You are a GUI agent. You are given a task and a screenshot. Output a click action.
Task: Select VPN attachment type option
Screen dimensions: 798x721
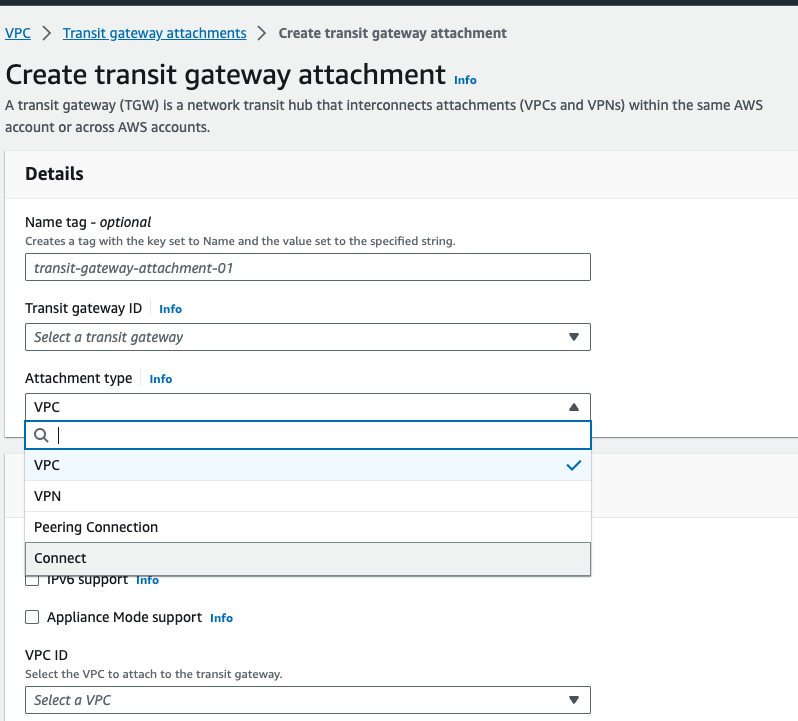click(x=48, y=496)
